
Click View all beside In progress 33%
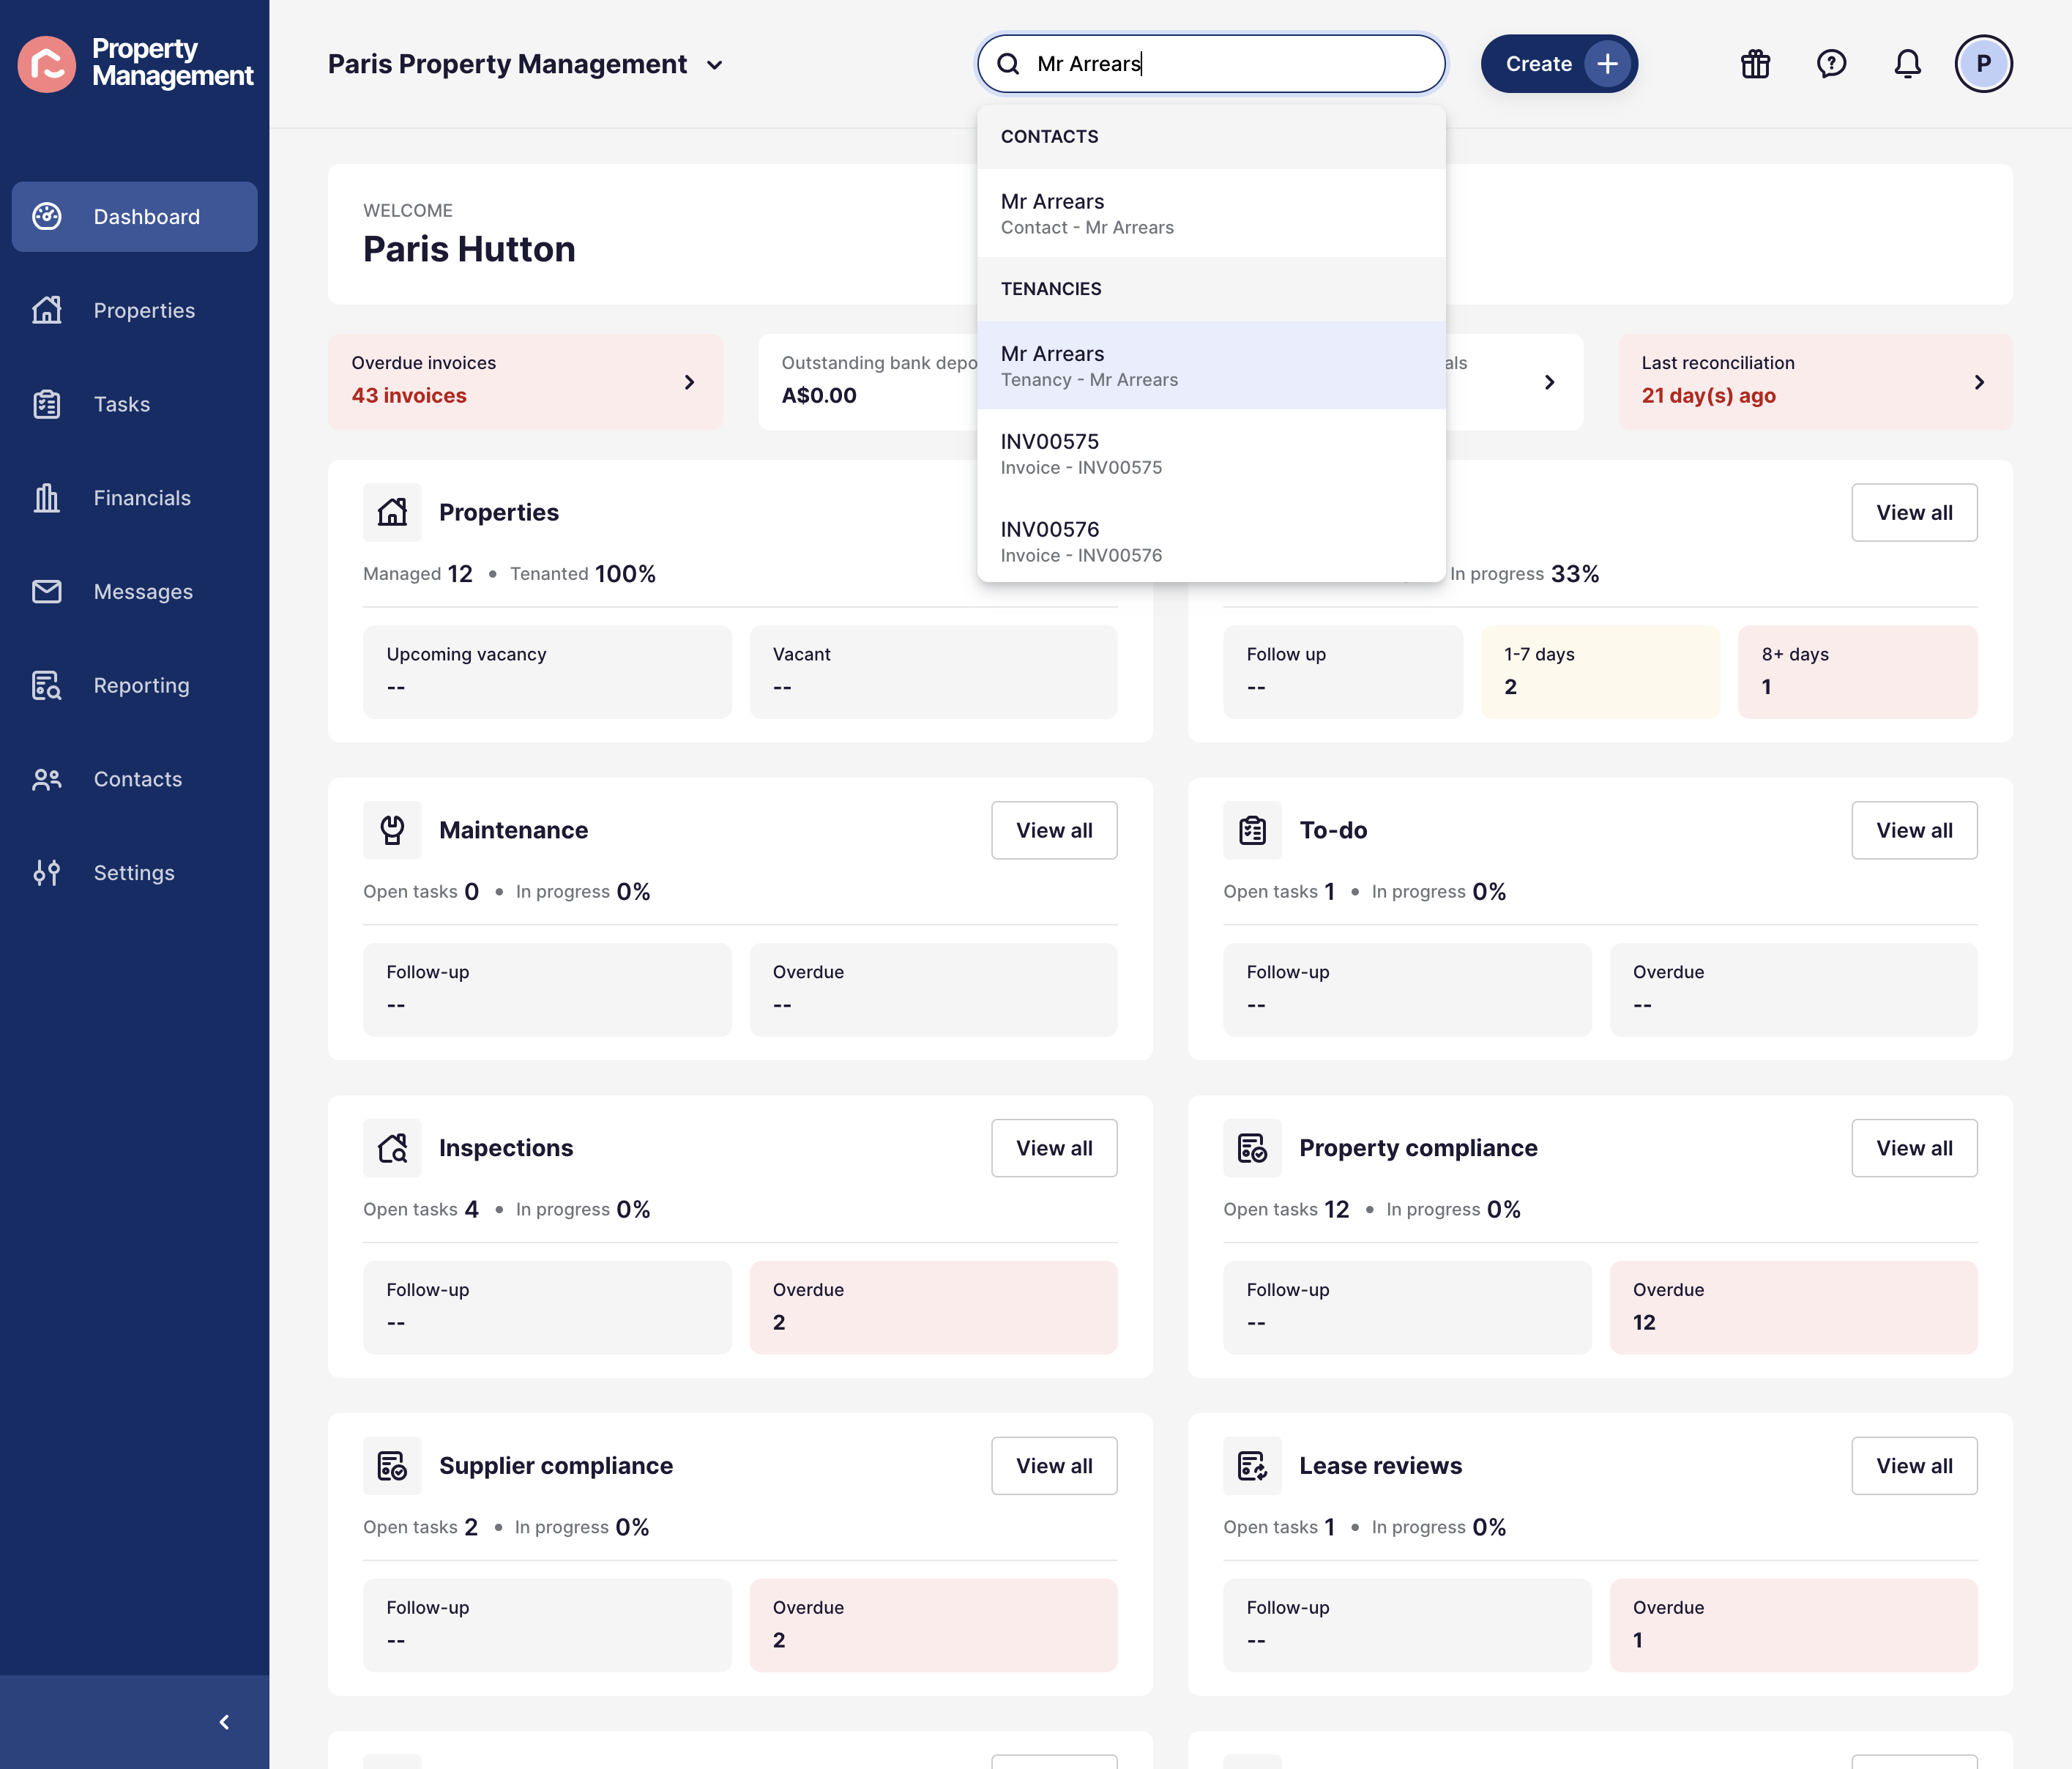(1914, 512)
